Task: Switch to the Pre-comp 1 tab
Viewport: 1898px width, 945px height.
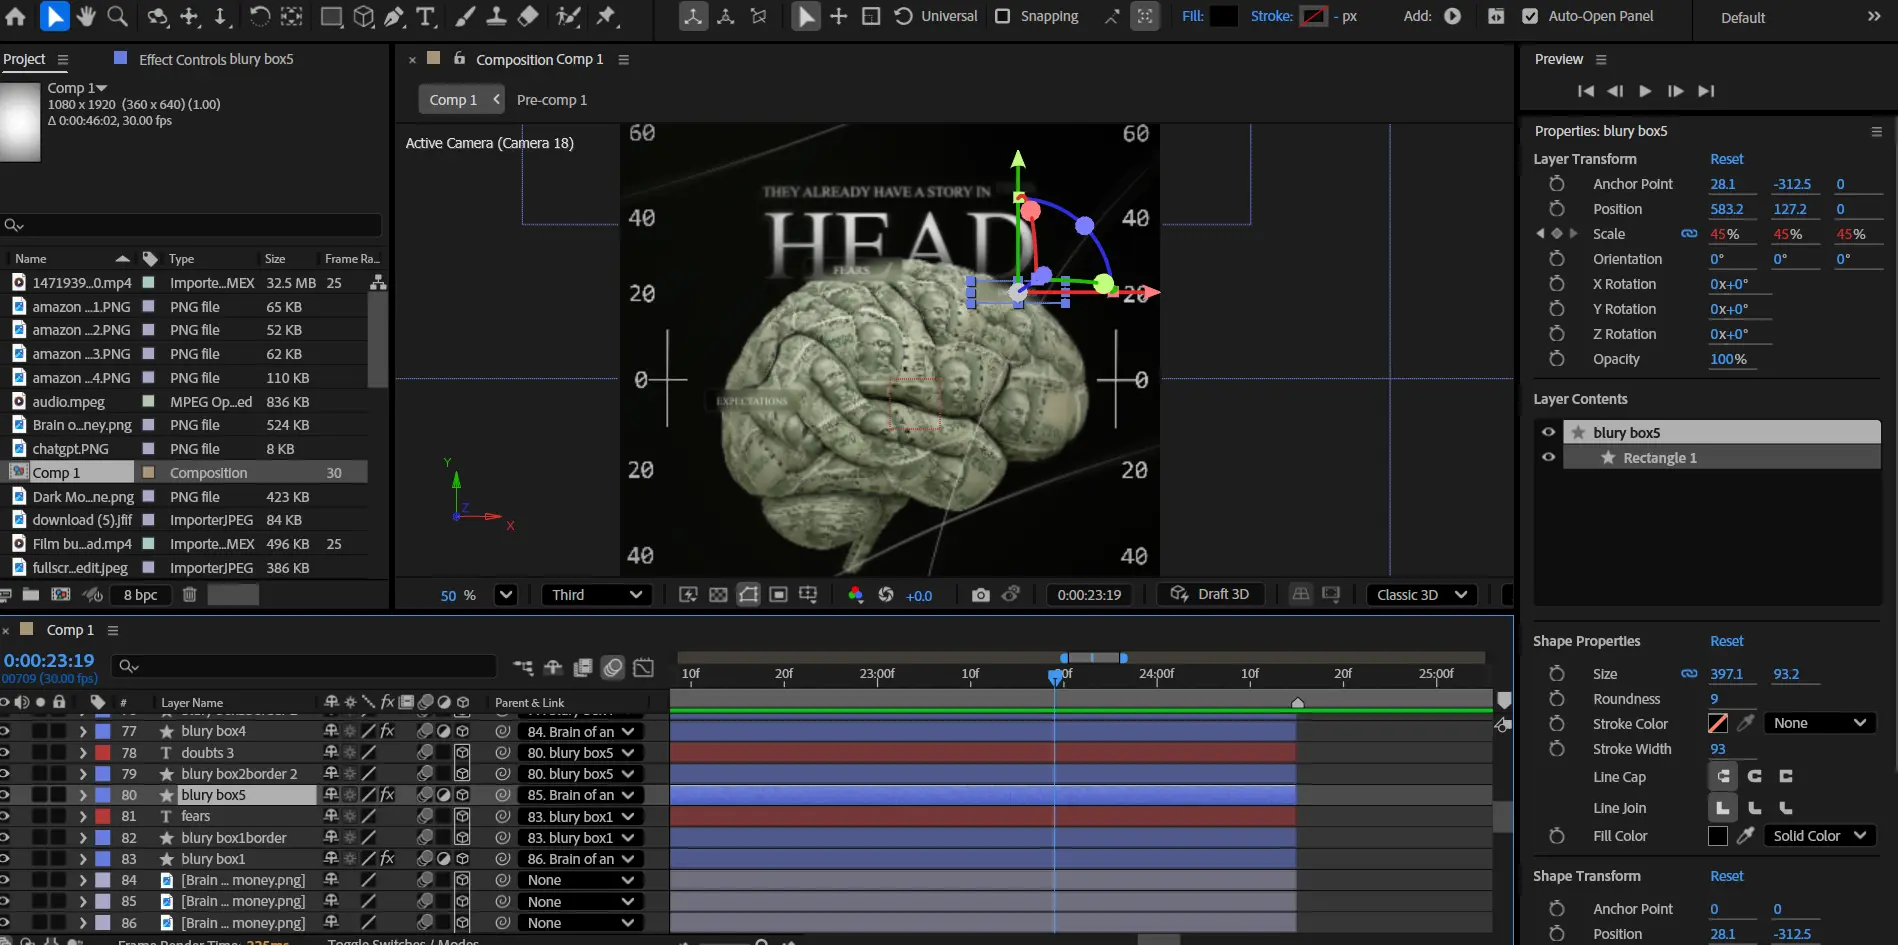Action: pos(551,100)
